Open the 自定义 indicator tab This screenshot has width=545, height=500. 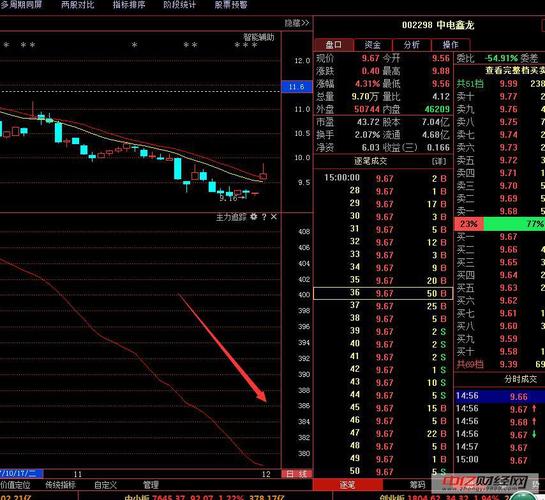pos(105,485)
